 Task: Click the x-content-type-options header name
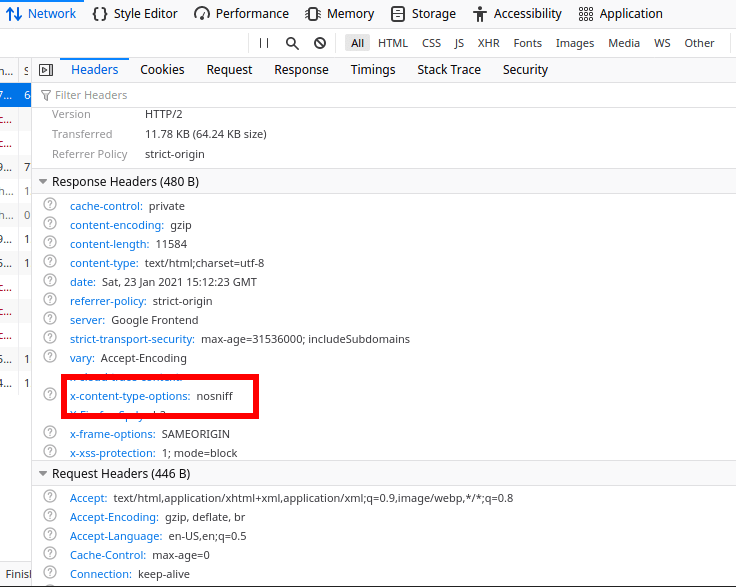(130, 396)
